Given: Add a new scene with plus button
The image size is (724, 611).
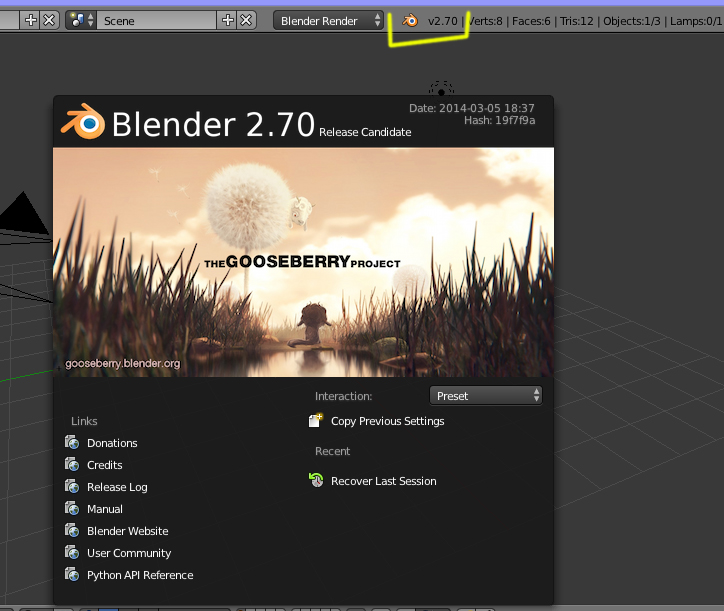Looking at the screenshot, I should point(227,20).
